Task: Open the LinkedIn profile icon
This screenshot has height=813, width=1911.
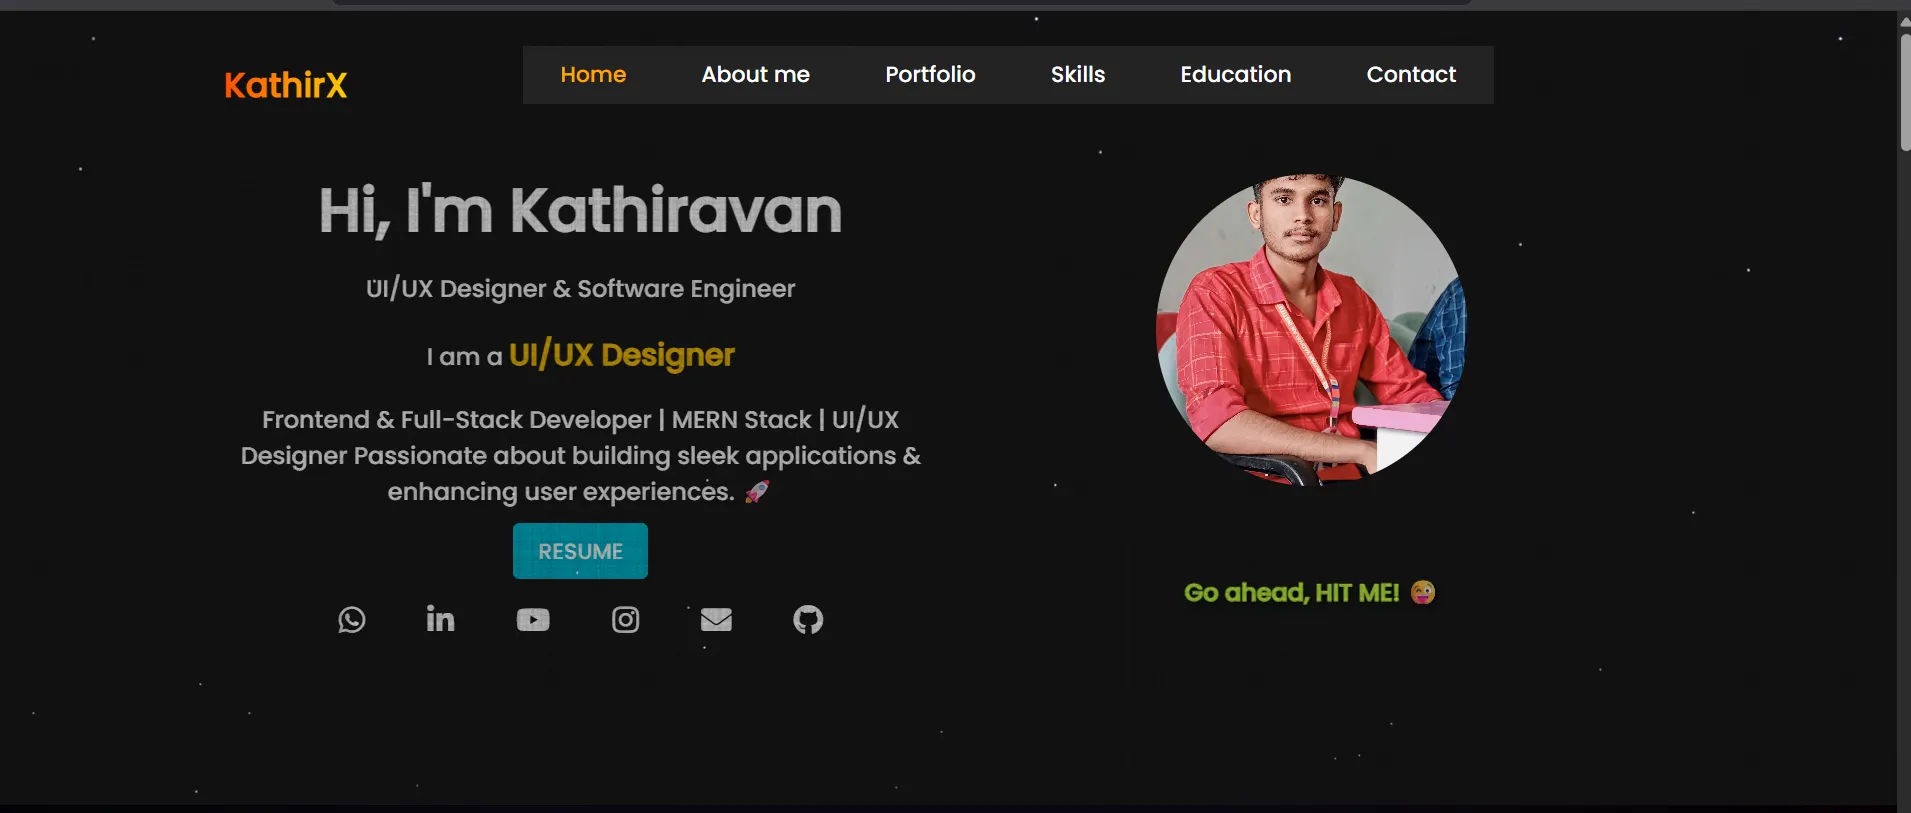Action: click(441, 619)
